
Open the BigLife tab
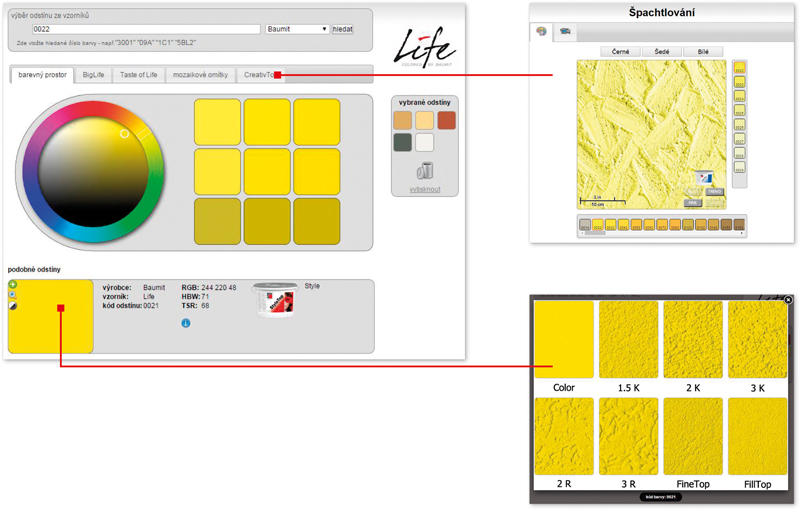click(93, 75)
